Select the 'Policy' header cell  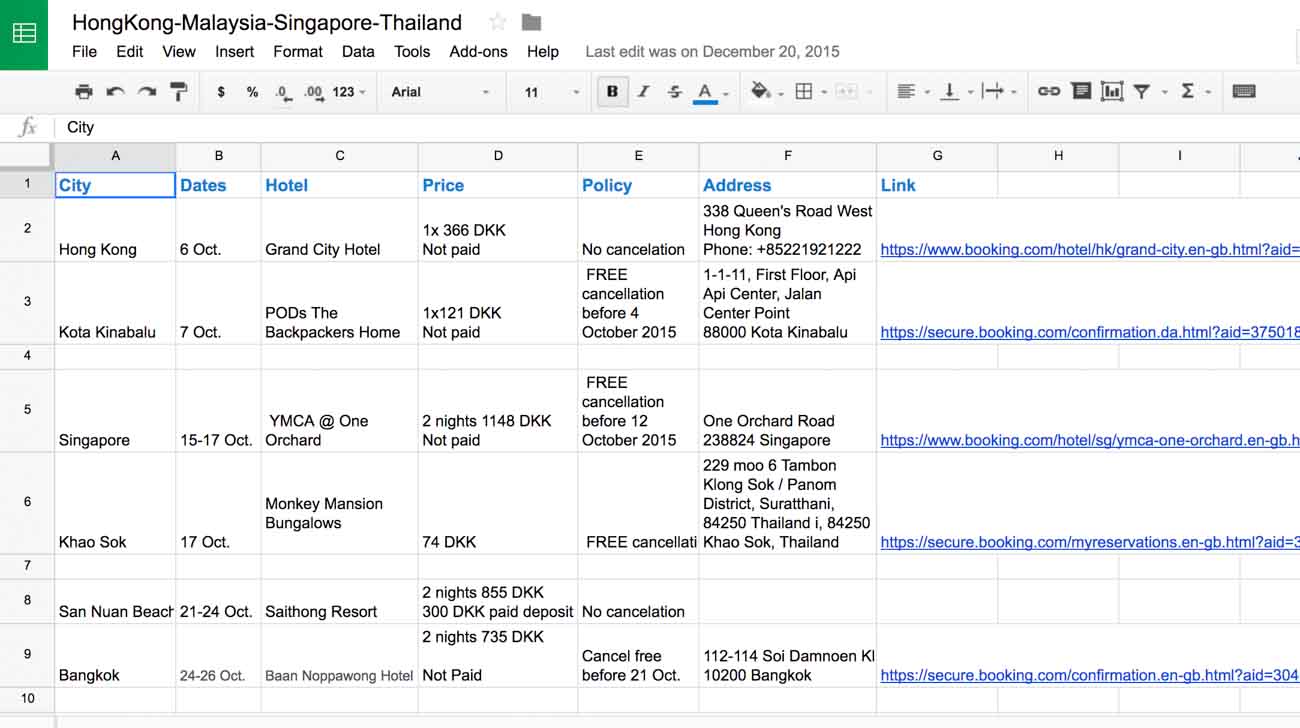tap(638, 185)
